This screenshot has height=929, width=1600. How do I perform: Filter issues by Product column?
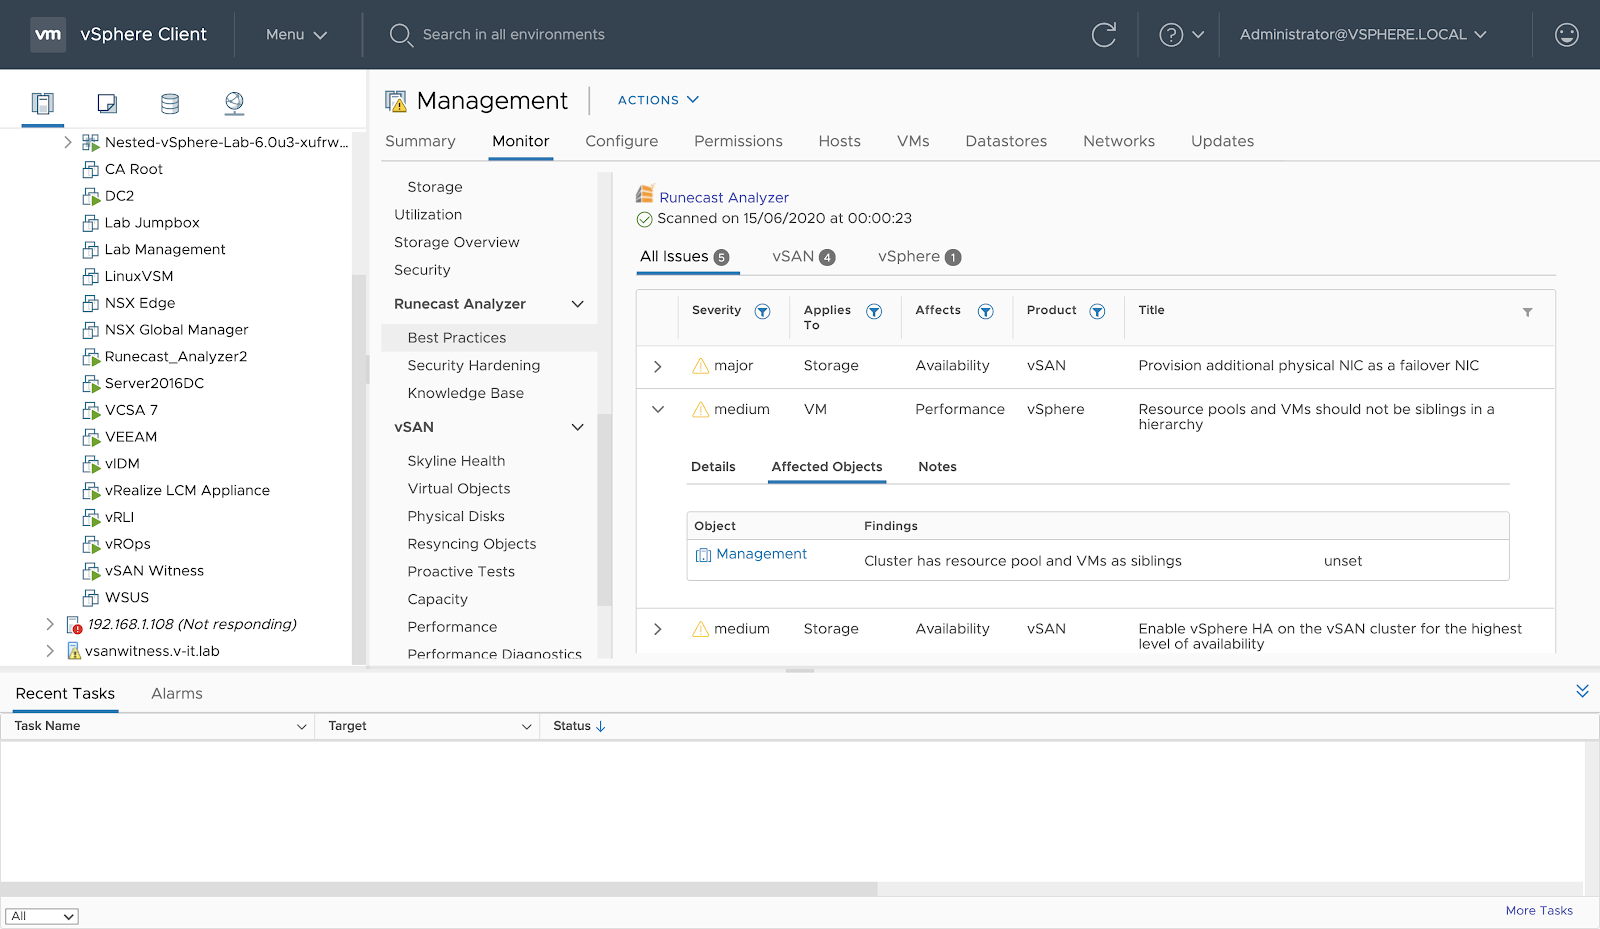tap(1097, 312)
